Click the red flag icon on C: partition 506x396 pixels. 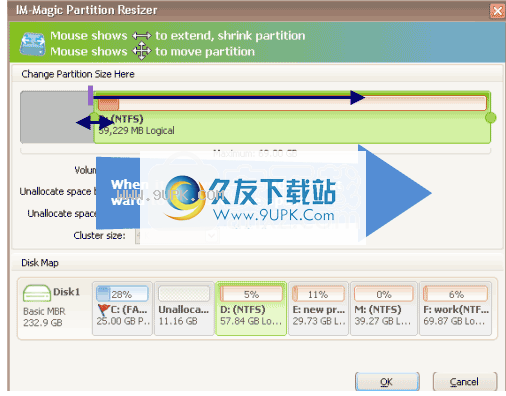pos(103,310)
